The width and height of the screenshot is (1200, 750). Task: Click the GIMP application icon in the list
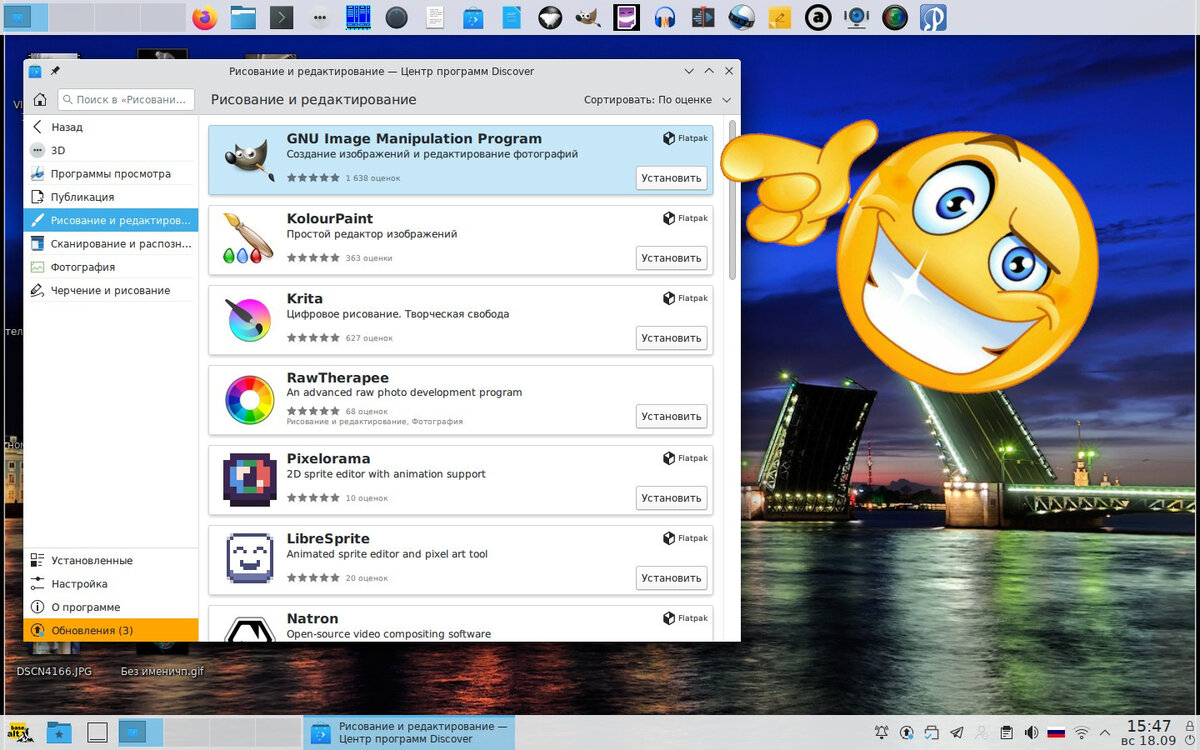(249, 160)
